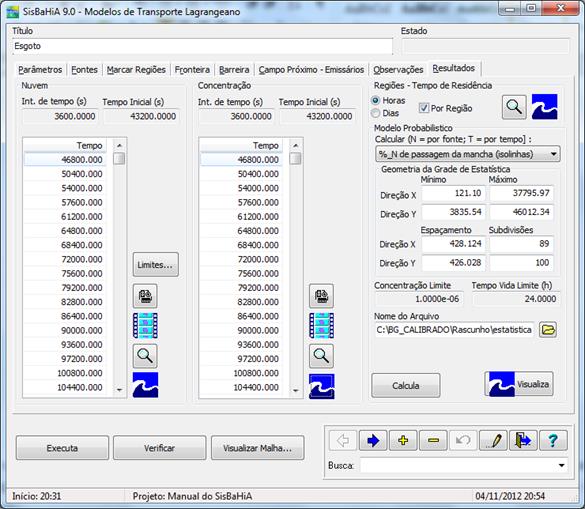
Task: Browse for file with folder icon
Action: tap(548, 330)
